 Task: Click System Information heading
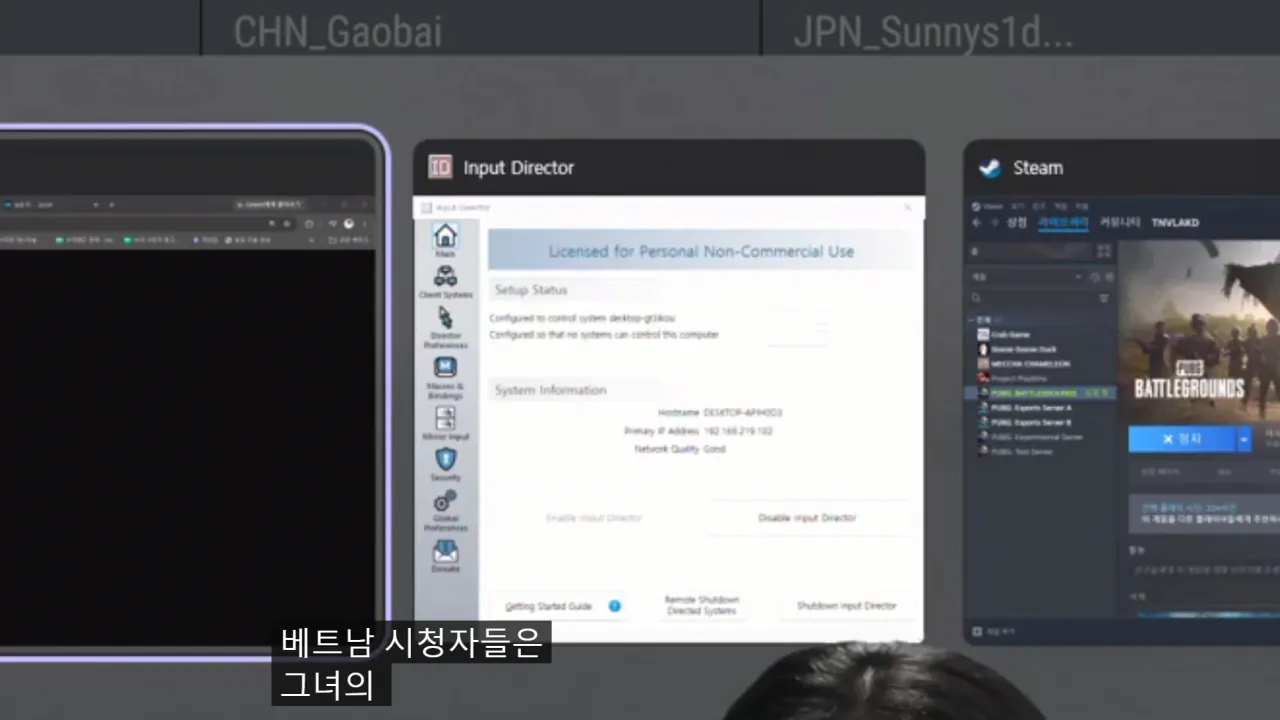551,390
